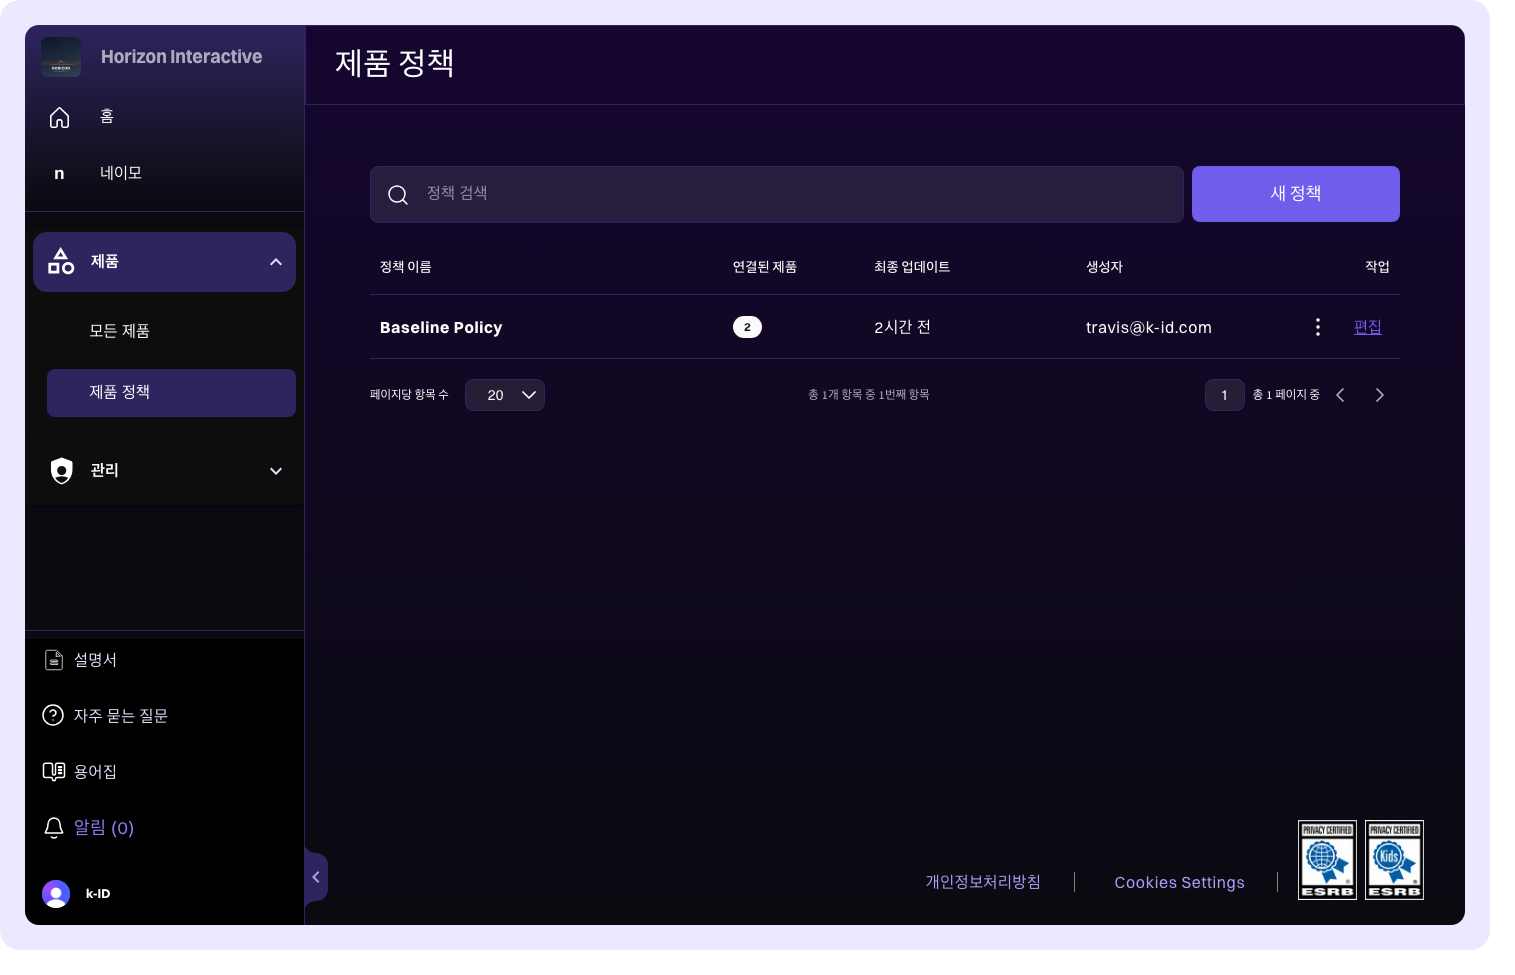Open the 개인정보처리방침 link
1515x975 pixels.
(x=983, y=882)
